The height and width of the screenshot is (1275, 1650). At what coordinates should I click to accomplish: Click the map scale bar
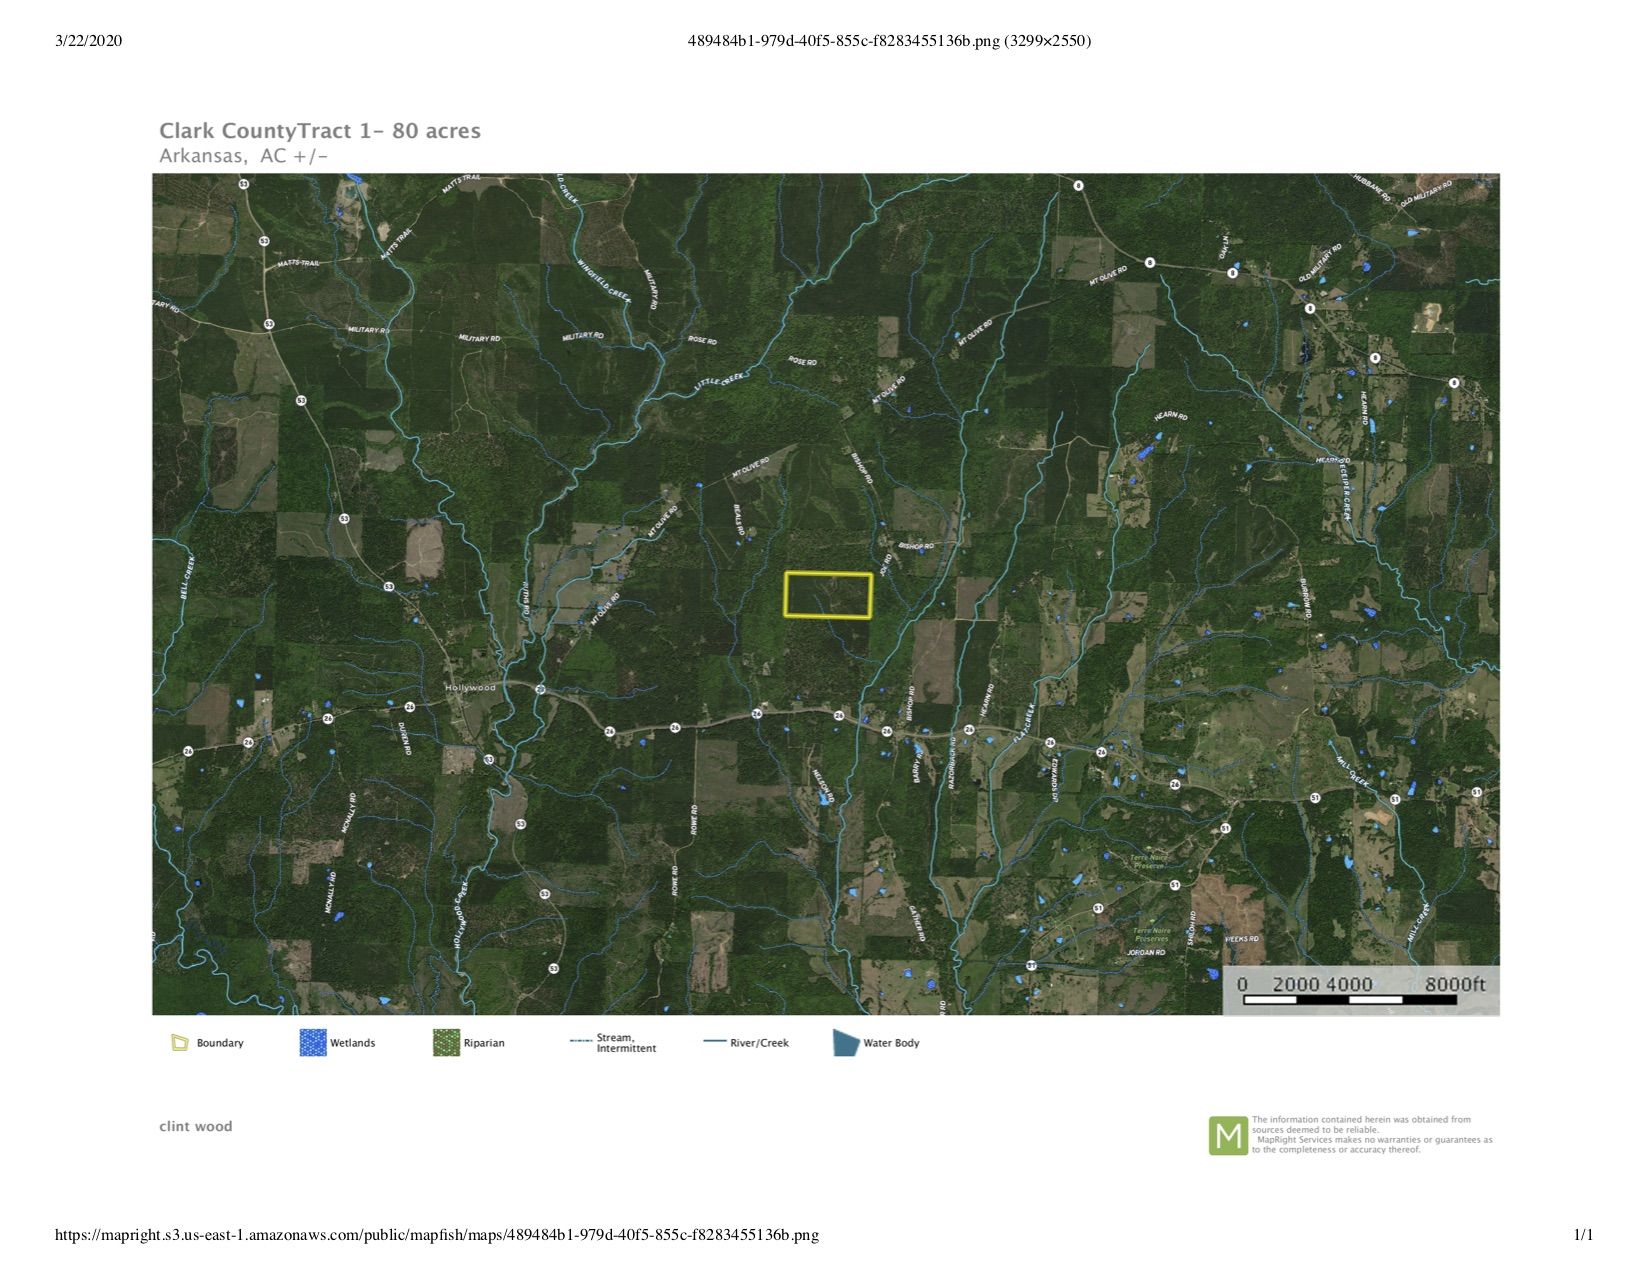pyautogui.click(x=1362, y=990)
